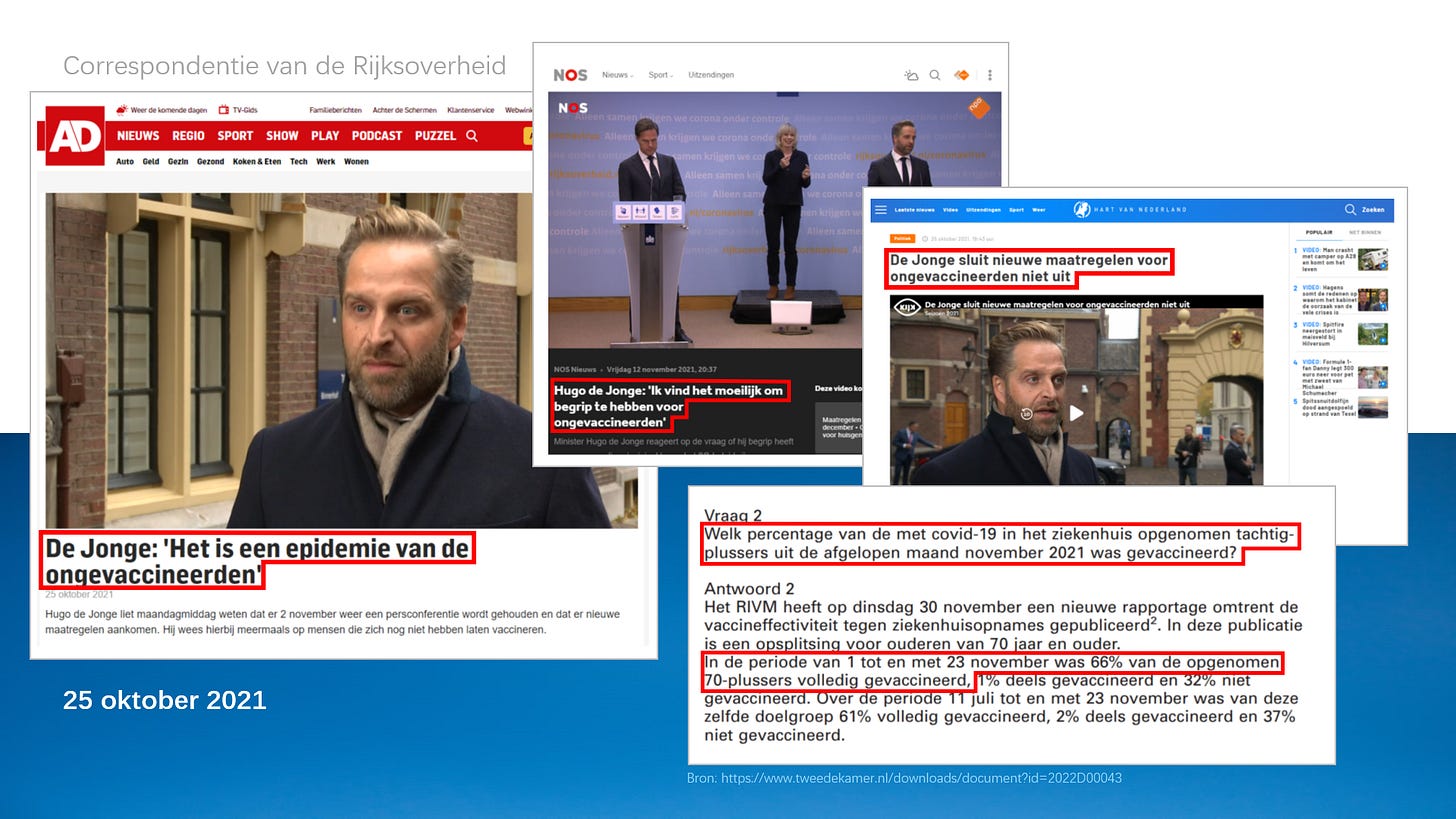Click the AD 'Koken & Eten' link
The width and height of the screenshot is (1456, 819).
click(257, 161)
